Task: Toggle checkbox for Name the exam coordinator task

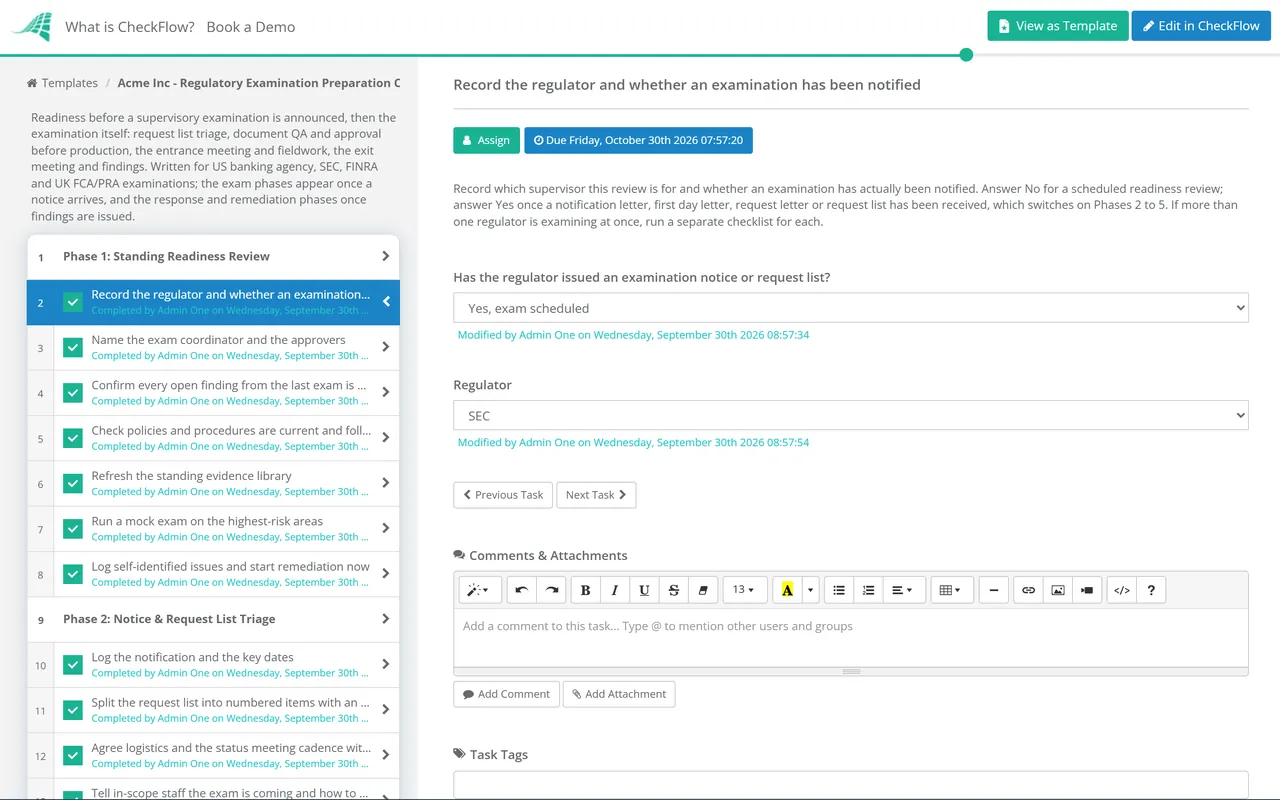Action: pos(73,347)
